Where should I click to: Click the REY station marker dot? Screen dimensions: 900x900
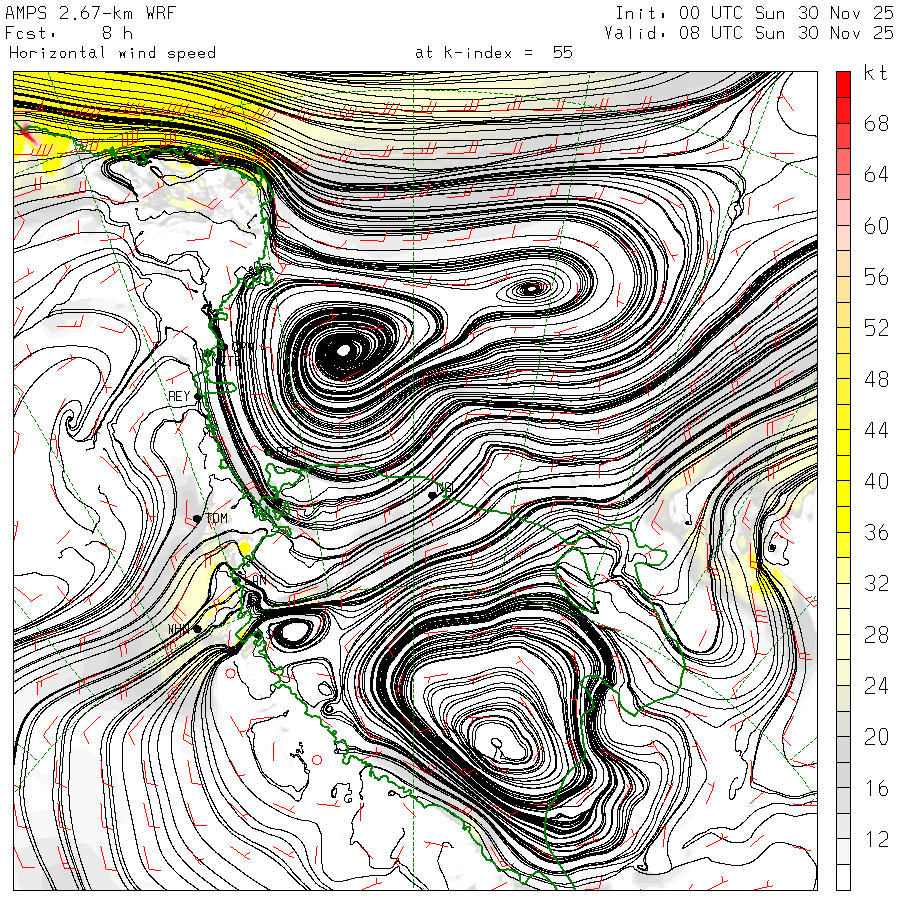[x=198, y=397]
